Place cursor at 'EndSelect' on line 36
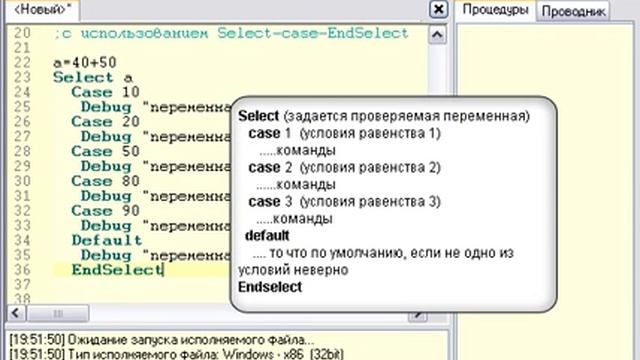 117,270
